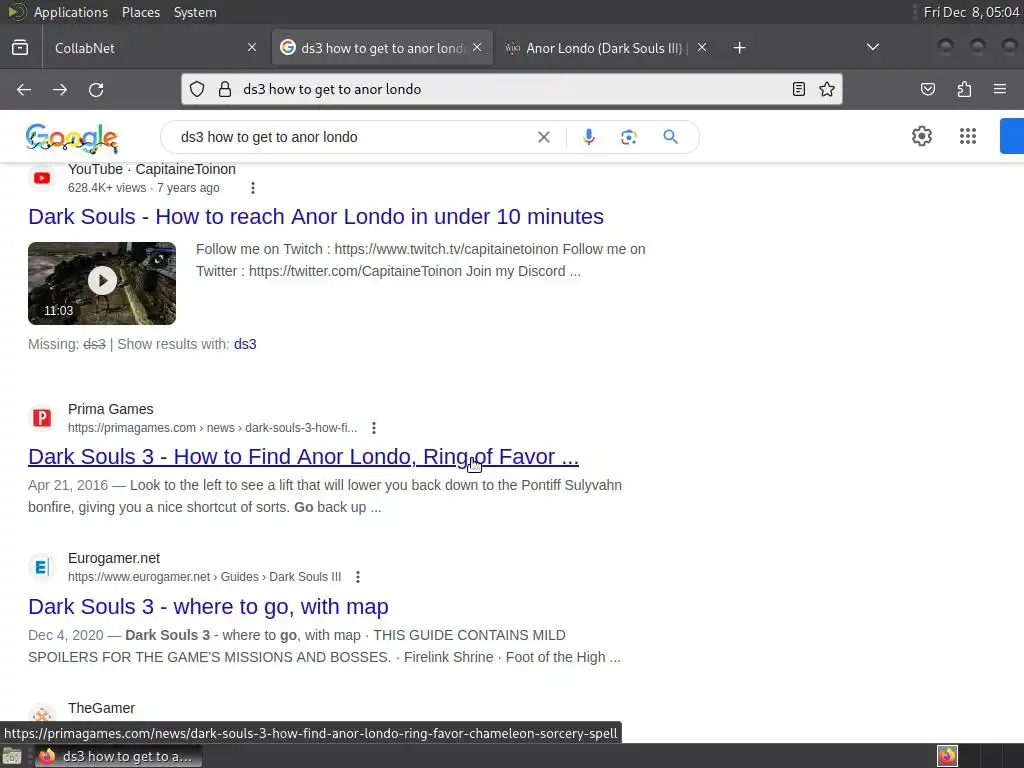Click TheGamer source name
This screenshot has width=1024, height=768.
(101, 709)
